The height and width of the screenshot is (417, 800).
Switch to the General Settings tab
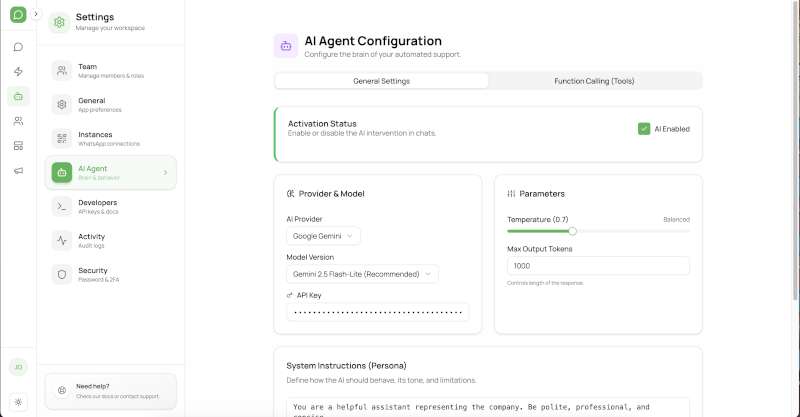pyautogui.click(x=381, y=81)
